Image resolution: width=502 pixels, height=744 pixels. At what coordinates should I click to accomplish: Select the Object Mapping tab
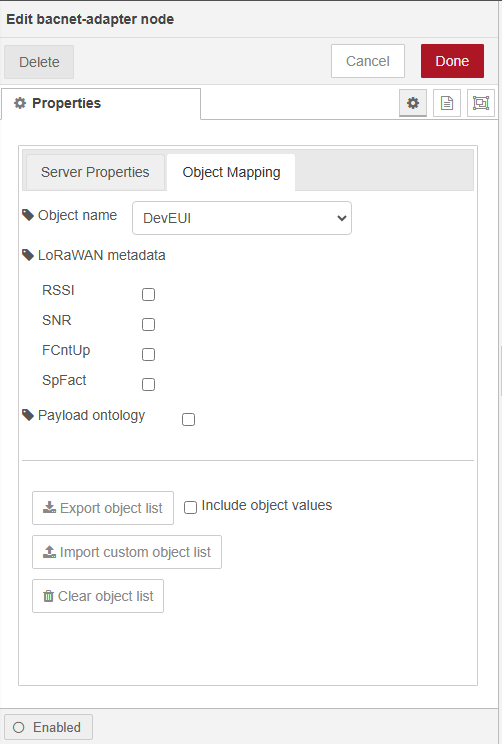point(231,172)
